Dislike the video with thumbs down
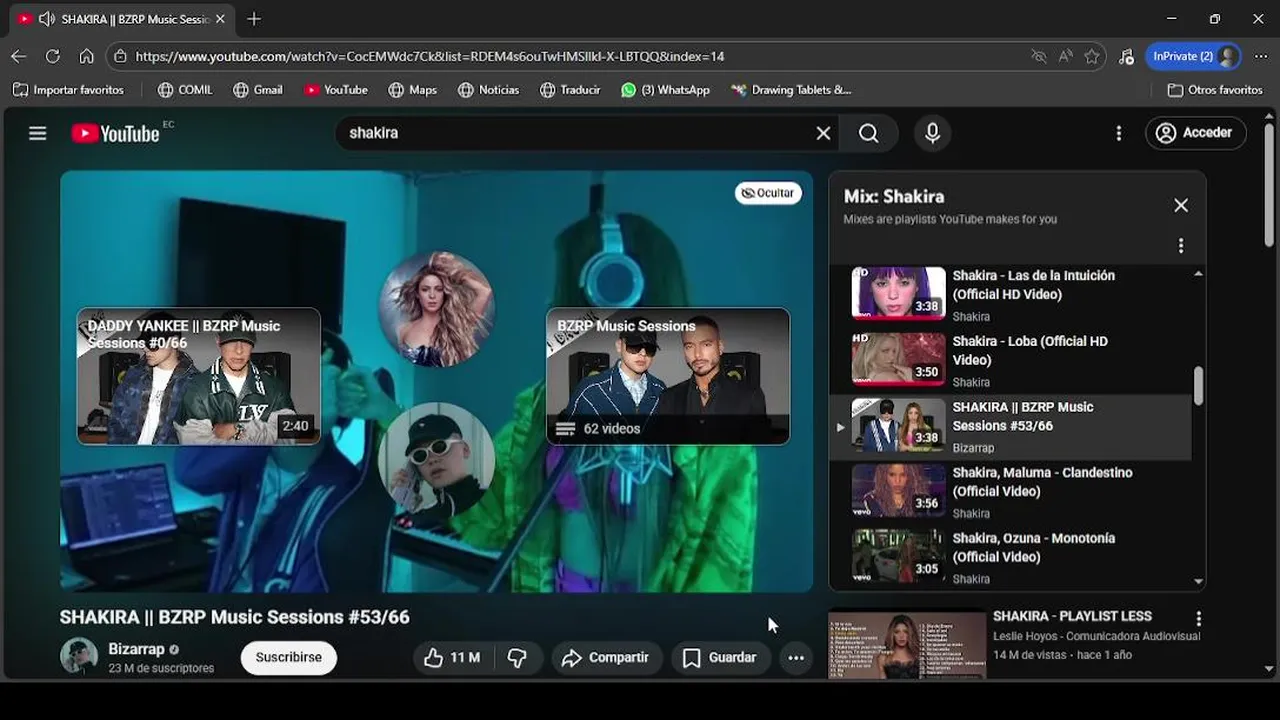The height and width of the screenshot is (720, 1280). coord(517,657)
